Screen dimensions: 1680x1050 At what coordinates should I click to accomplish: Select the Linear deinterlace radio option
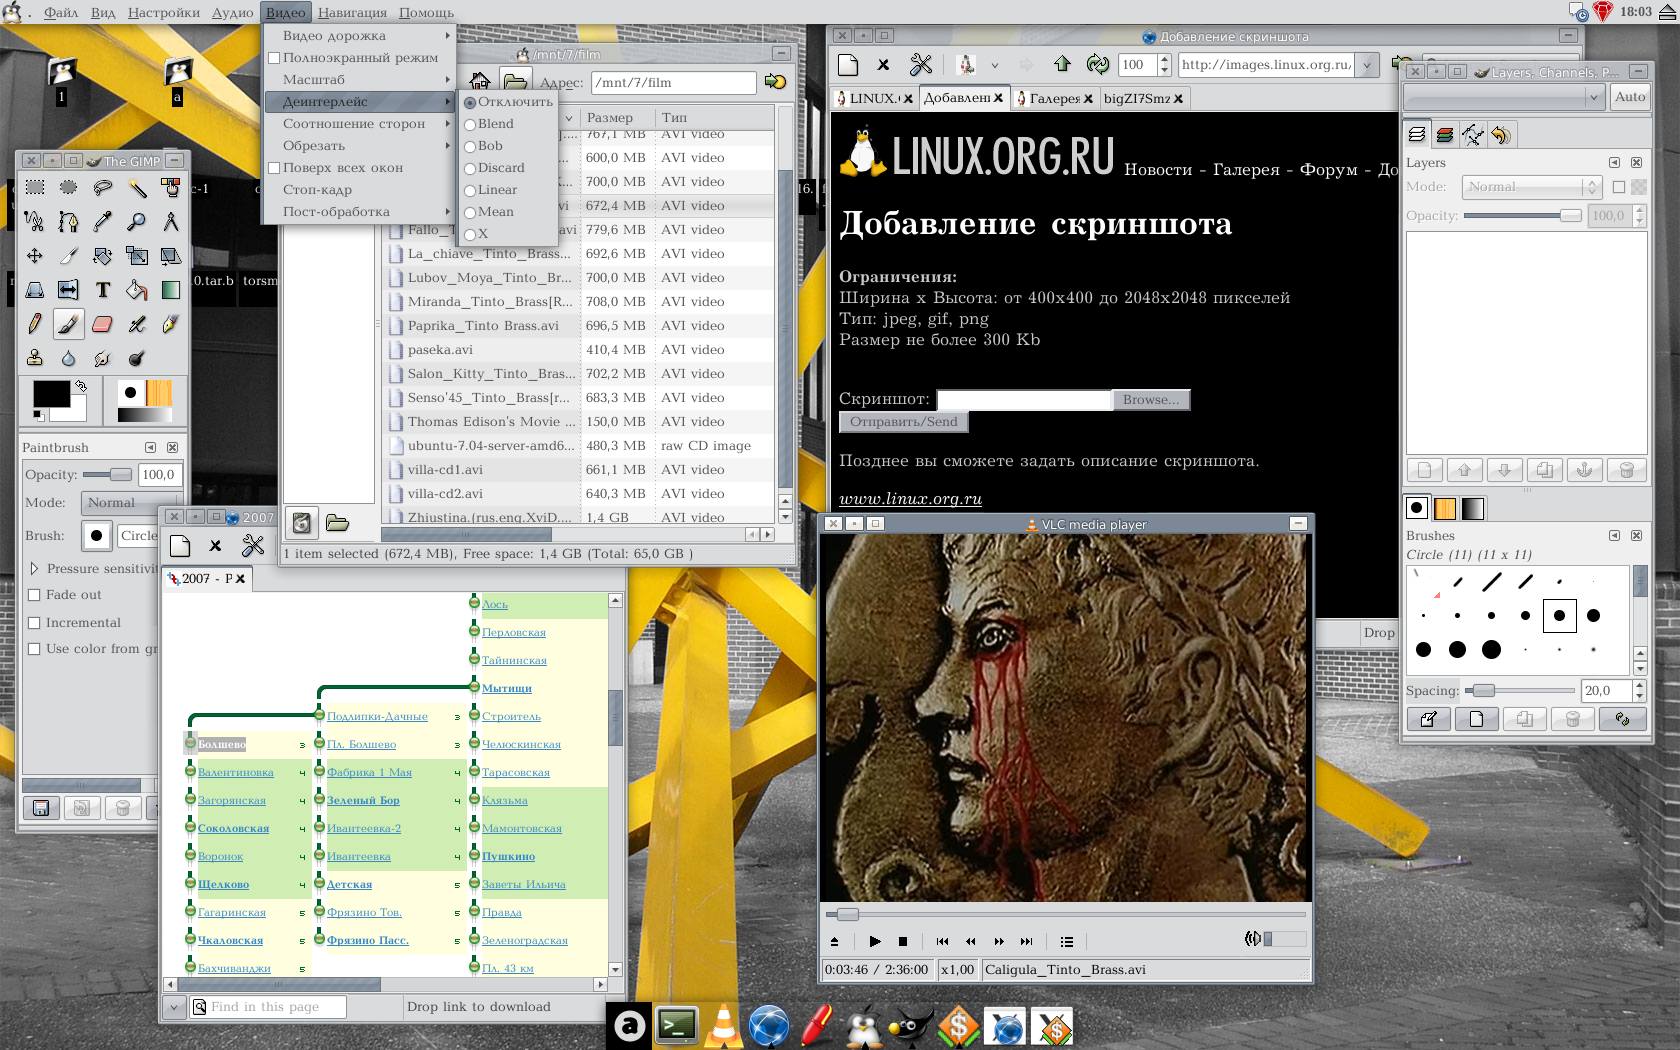[490, 189]
